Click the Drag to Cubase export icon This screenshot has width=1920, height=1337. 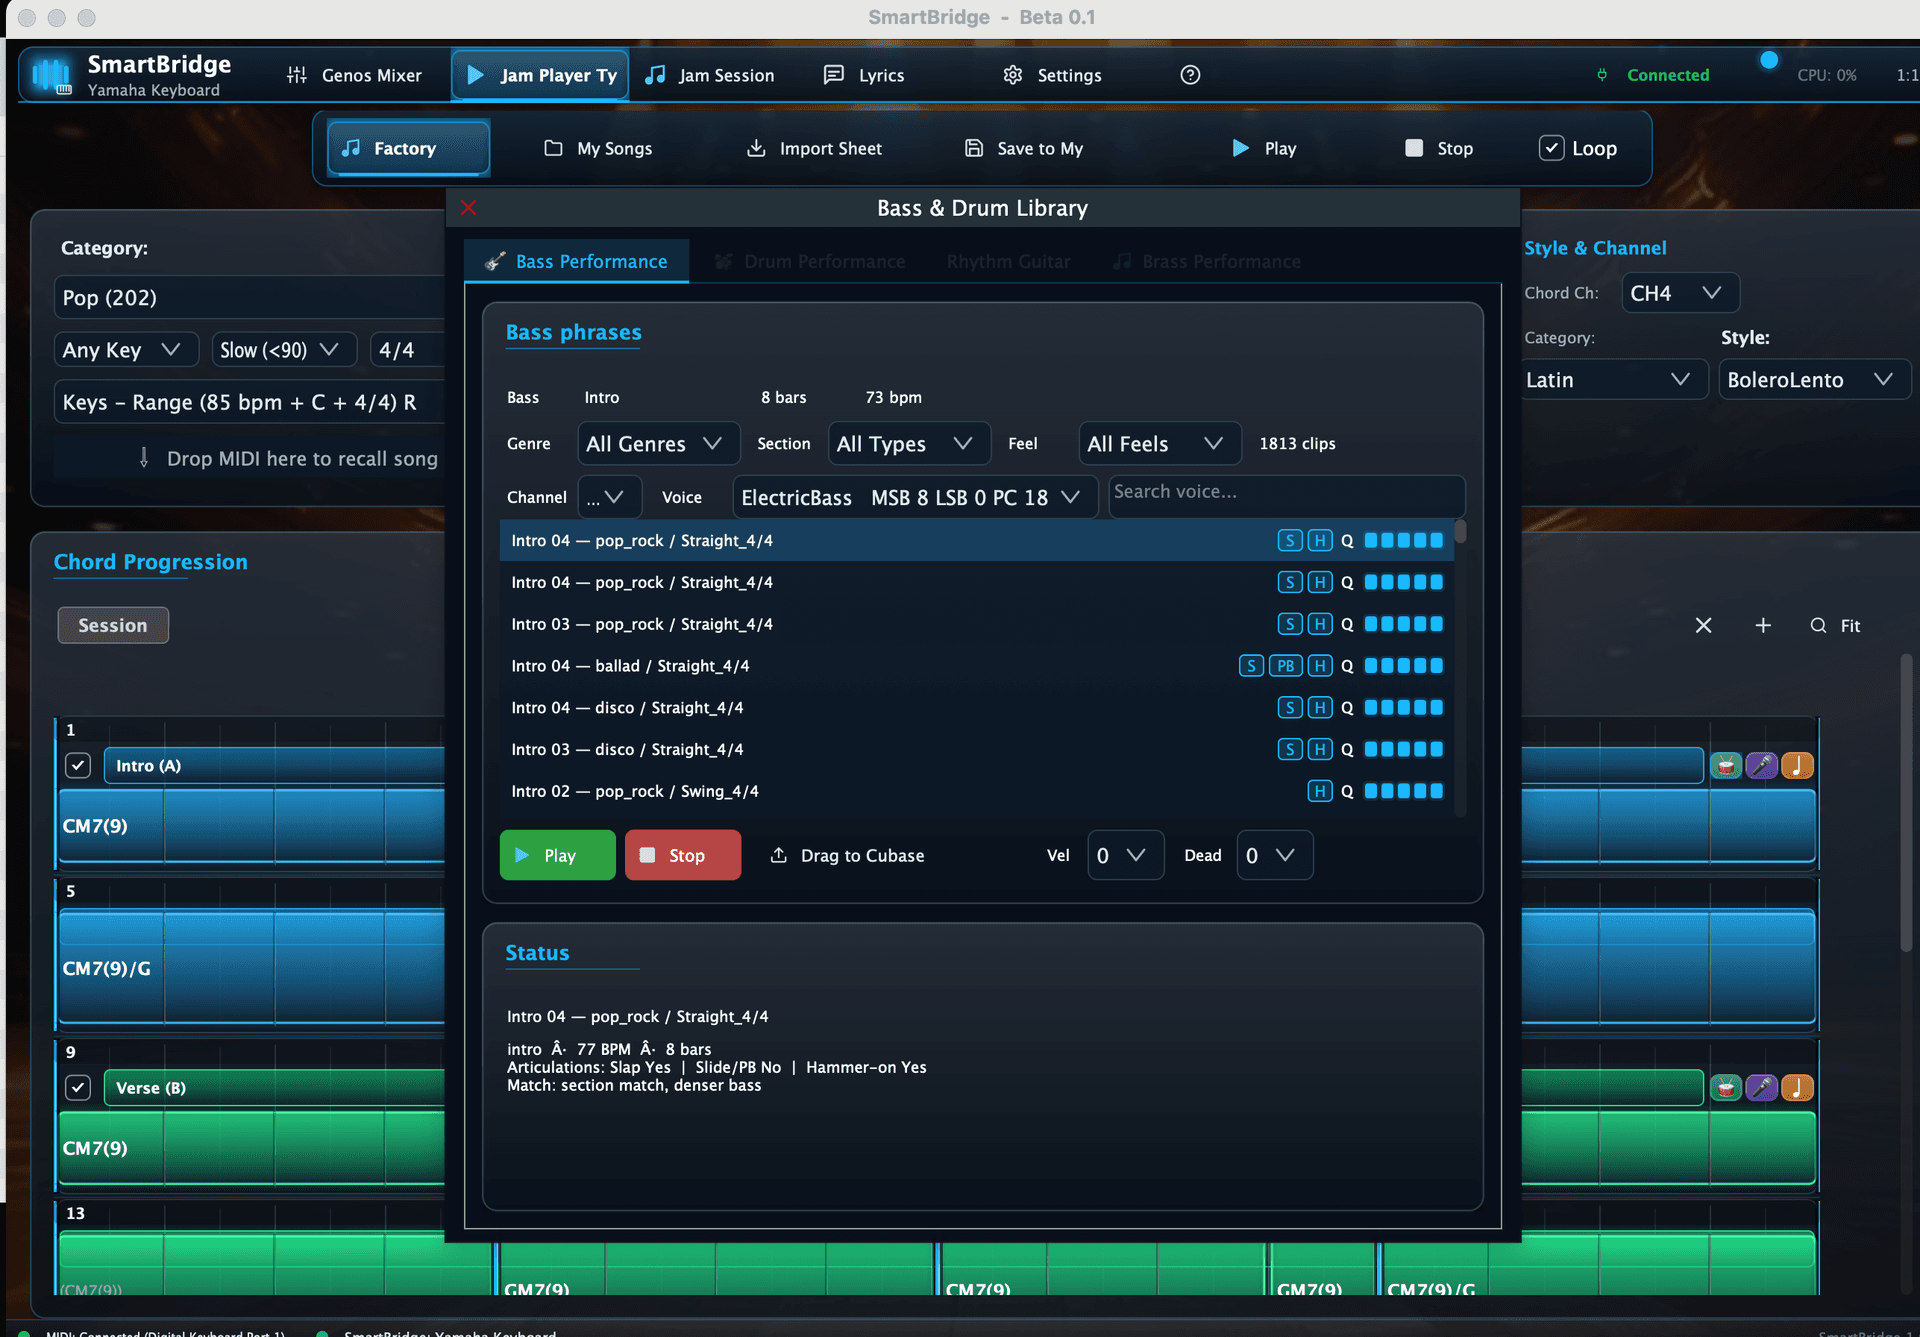[x=778, y=856]
